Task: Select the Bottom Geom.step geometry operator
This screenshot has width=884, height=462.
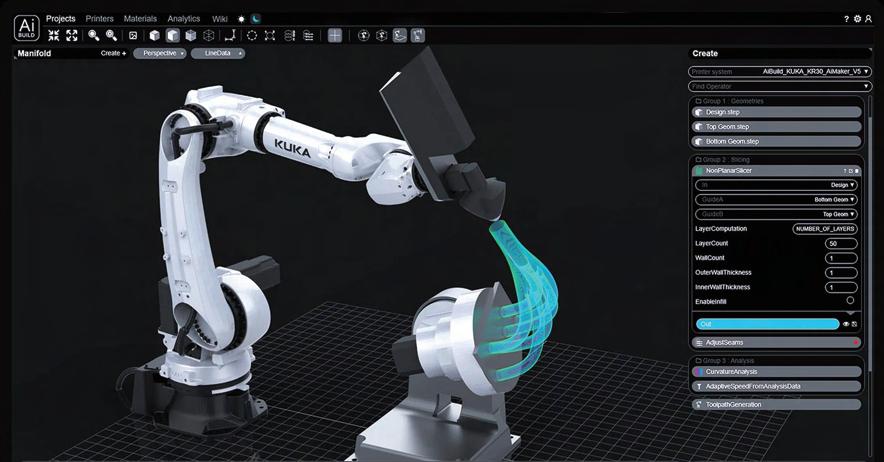Action: 777,142
